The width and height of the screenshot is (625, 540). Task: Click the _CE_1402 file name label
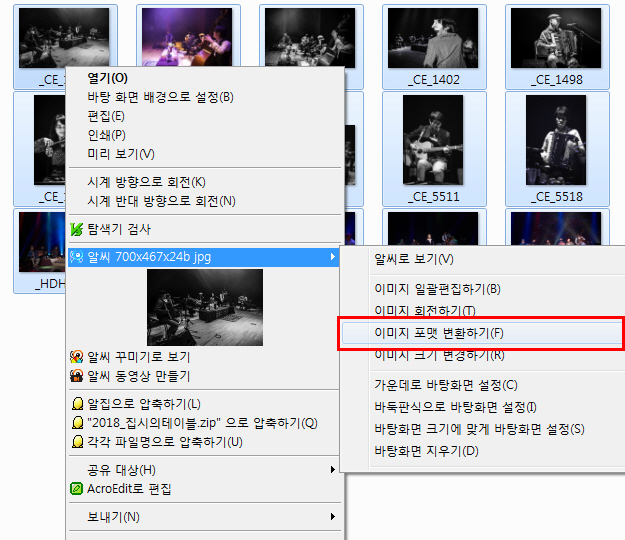point(434,80)
